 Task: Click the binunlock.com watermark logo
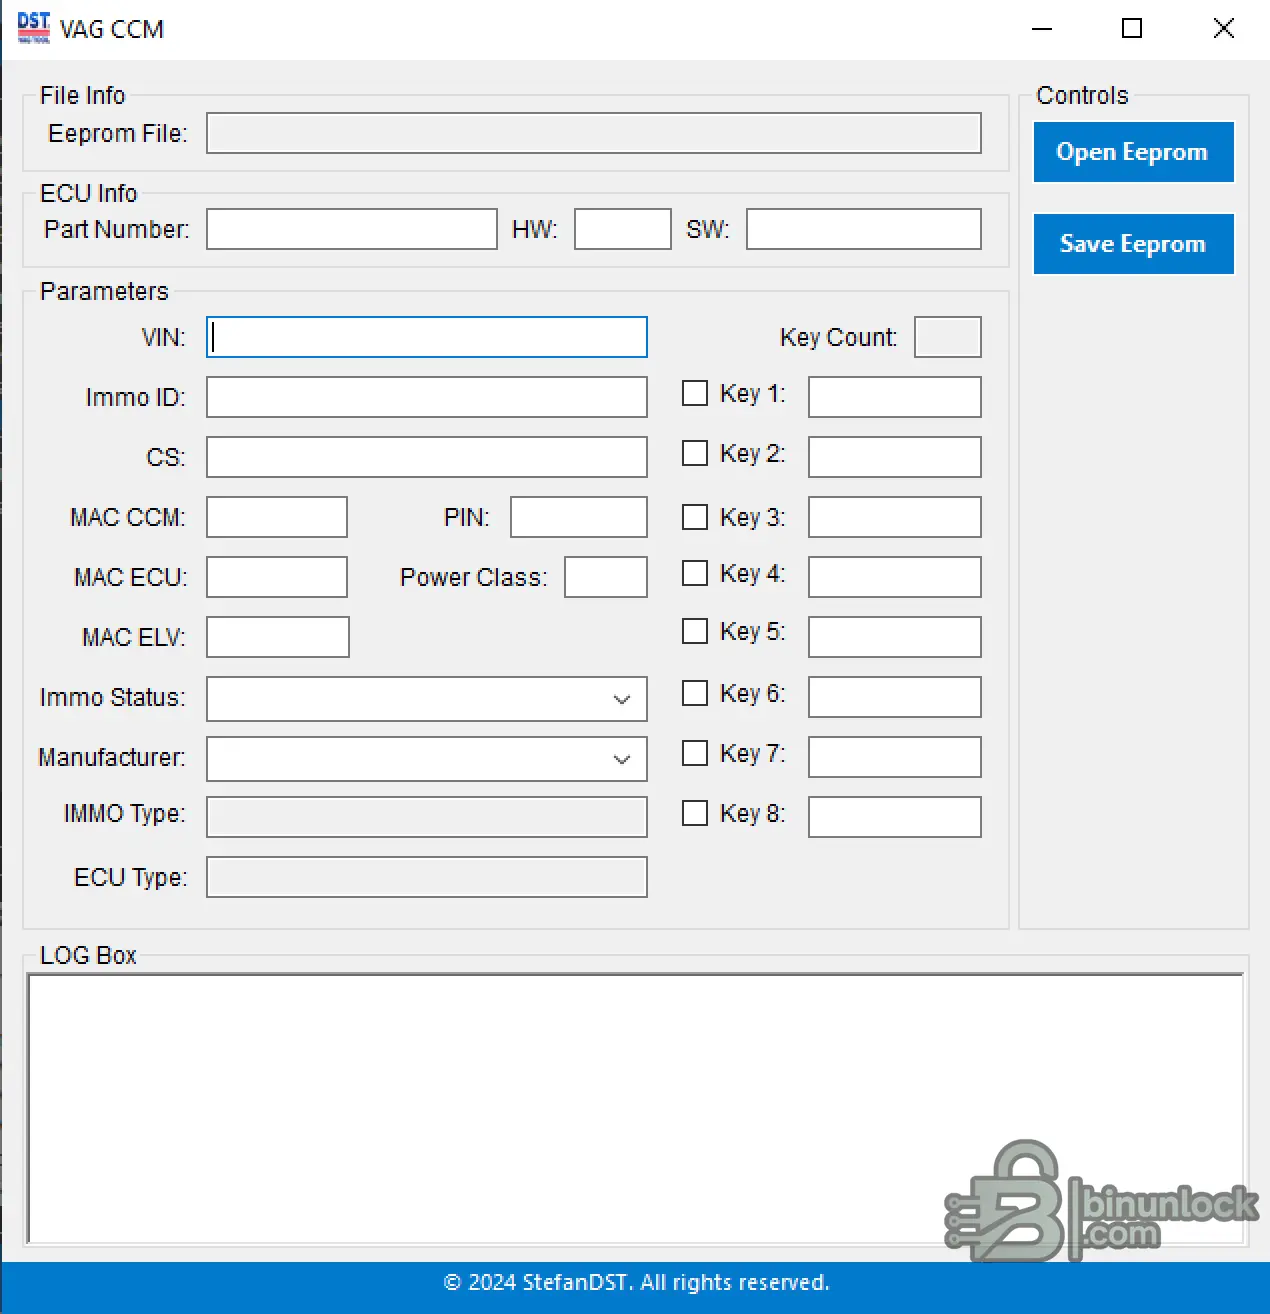(1101, 1201)
